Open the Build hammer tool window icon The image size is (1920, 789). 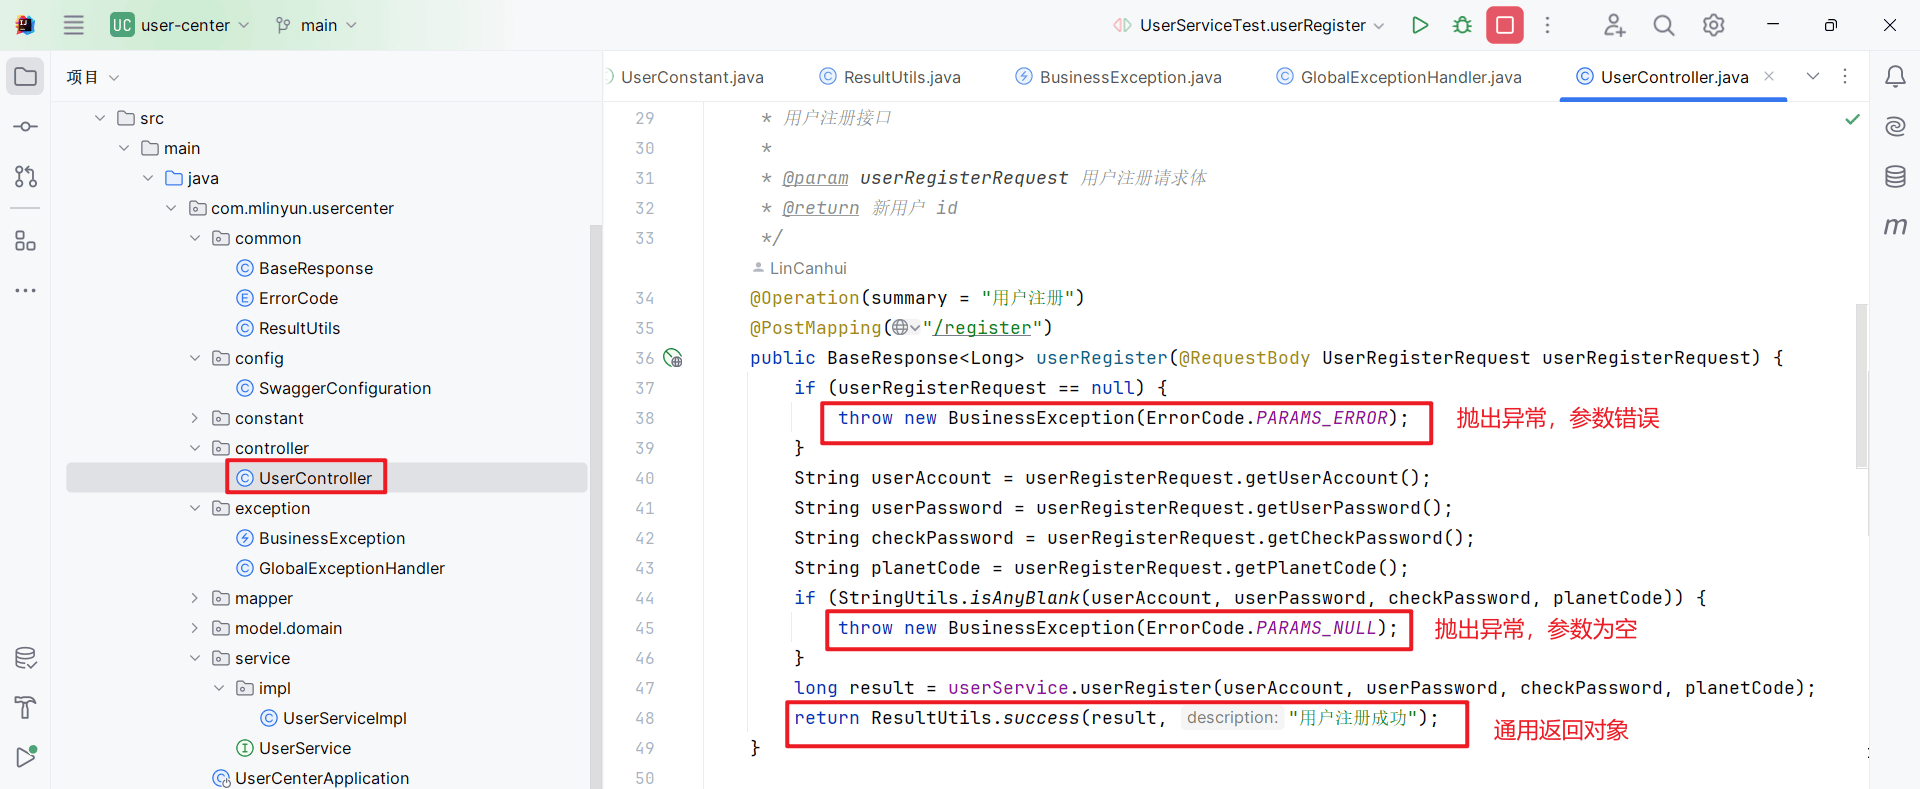coord(26,708)
